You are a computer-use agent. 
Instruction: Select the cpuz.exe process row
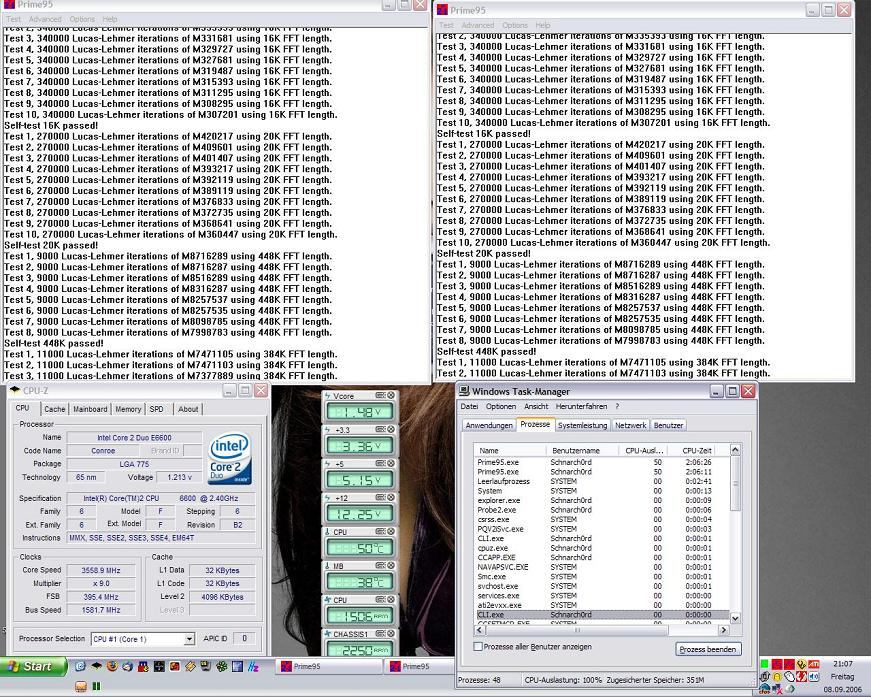(x=602, y=548)
